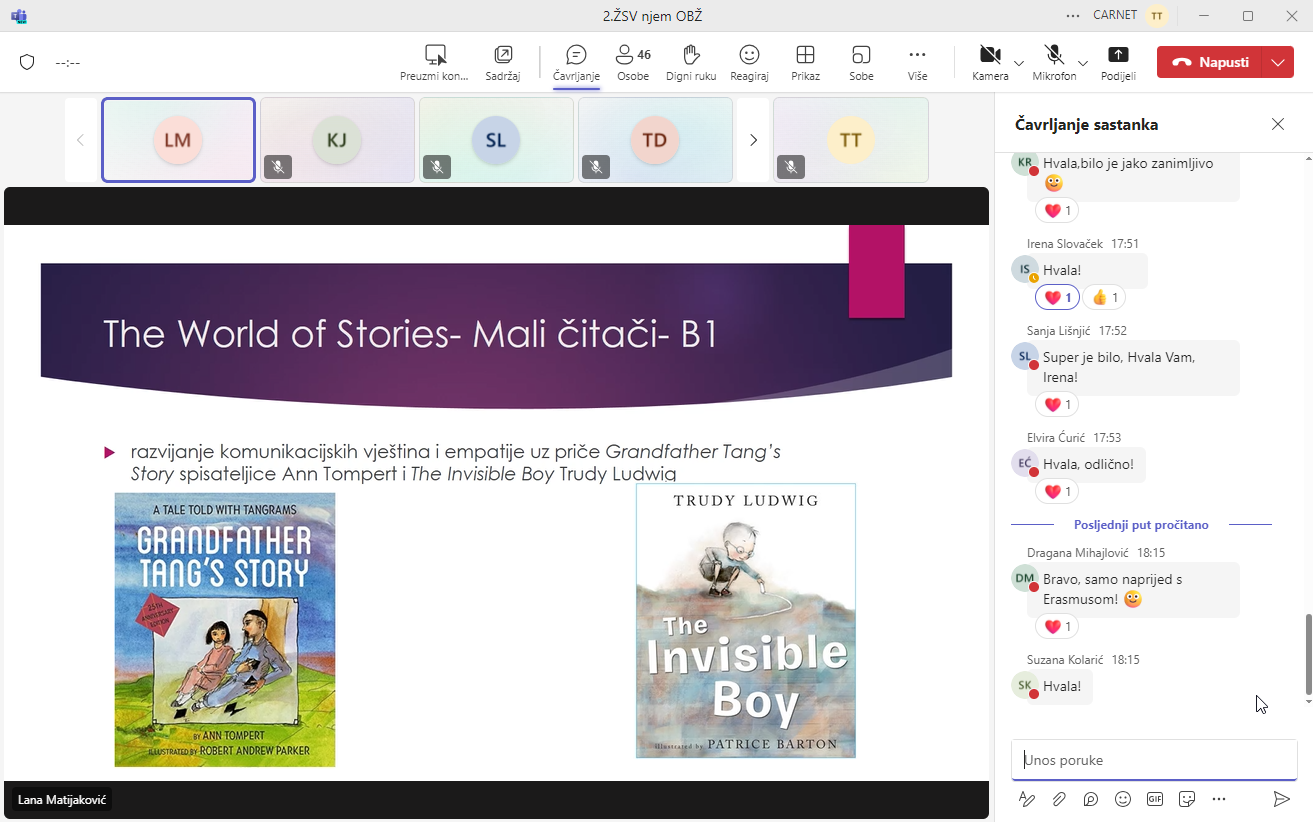Toggle thumbs-up reaction on Irena Slovaček's message
Screen dimensions: 1313x822
tap(1104, 297)
